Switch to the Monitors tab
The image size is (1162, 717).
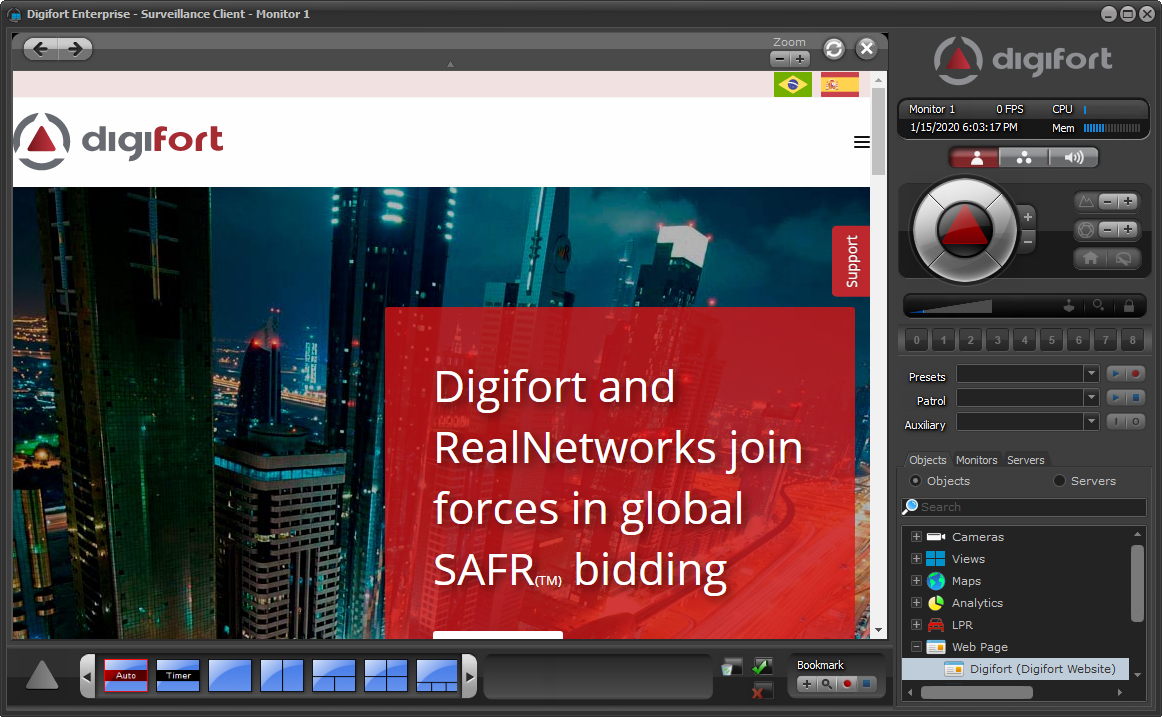coord(976,460)
